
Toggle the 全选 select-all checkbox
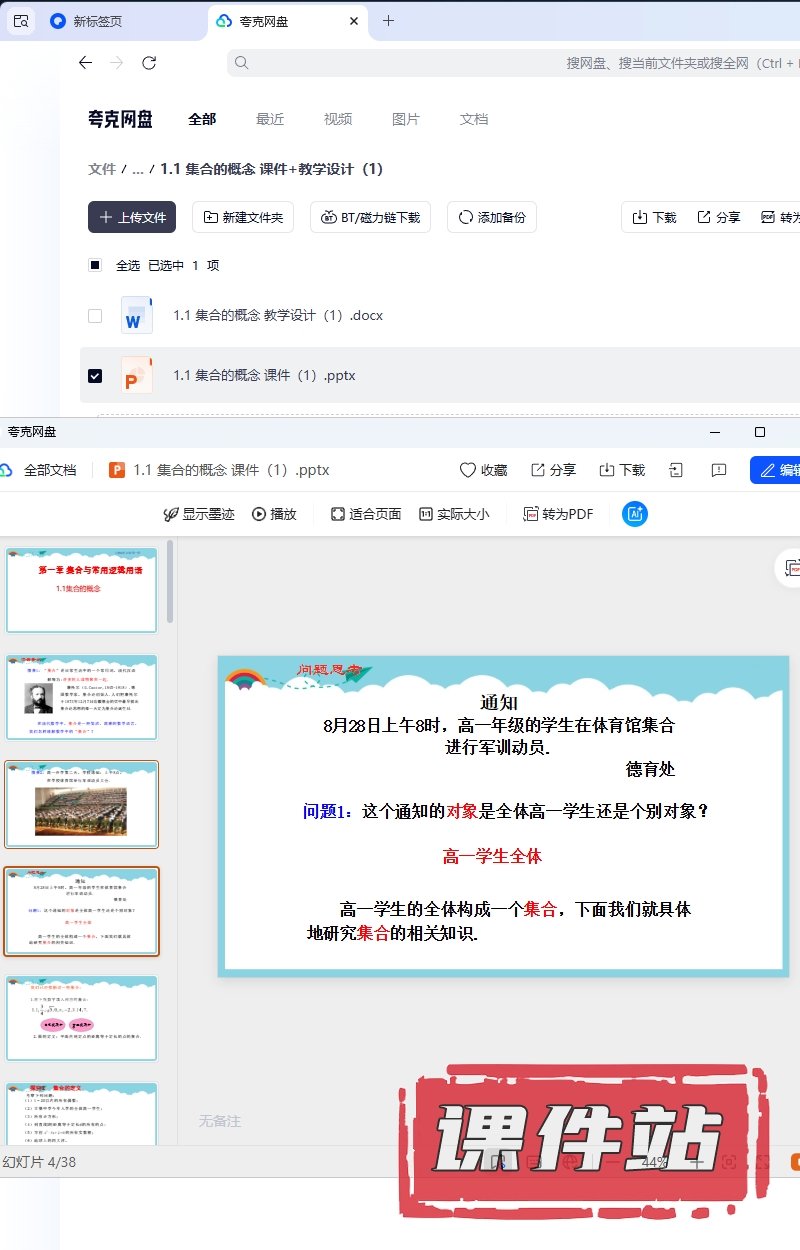(x=95, y=265)
